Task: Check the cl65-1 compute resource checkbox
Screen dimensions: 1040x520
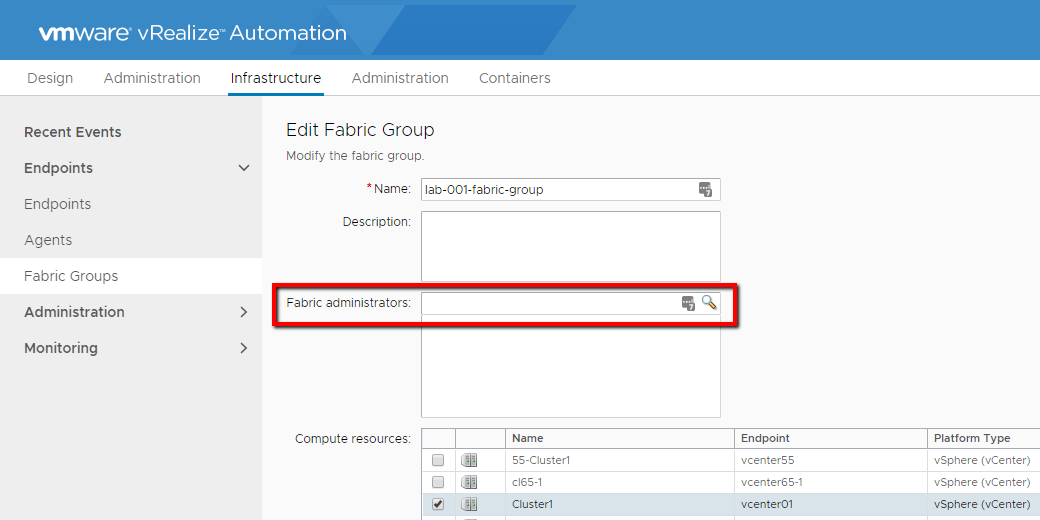Action: [x=438, y=482]
